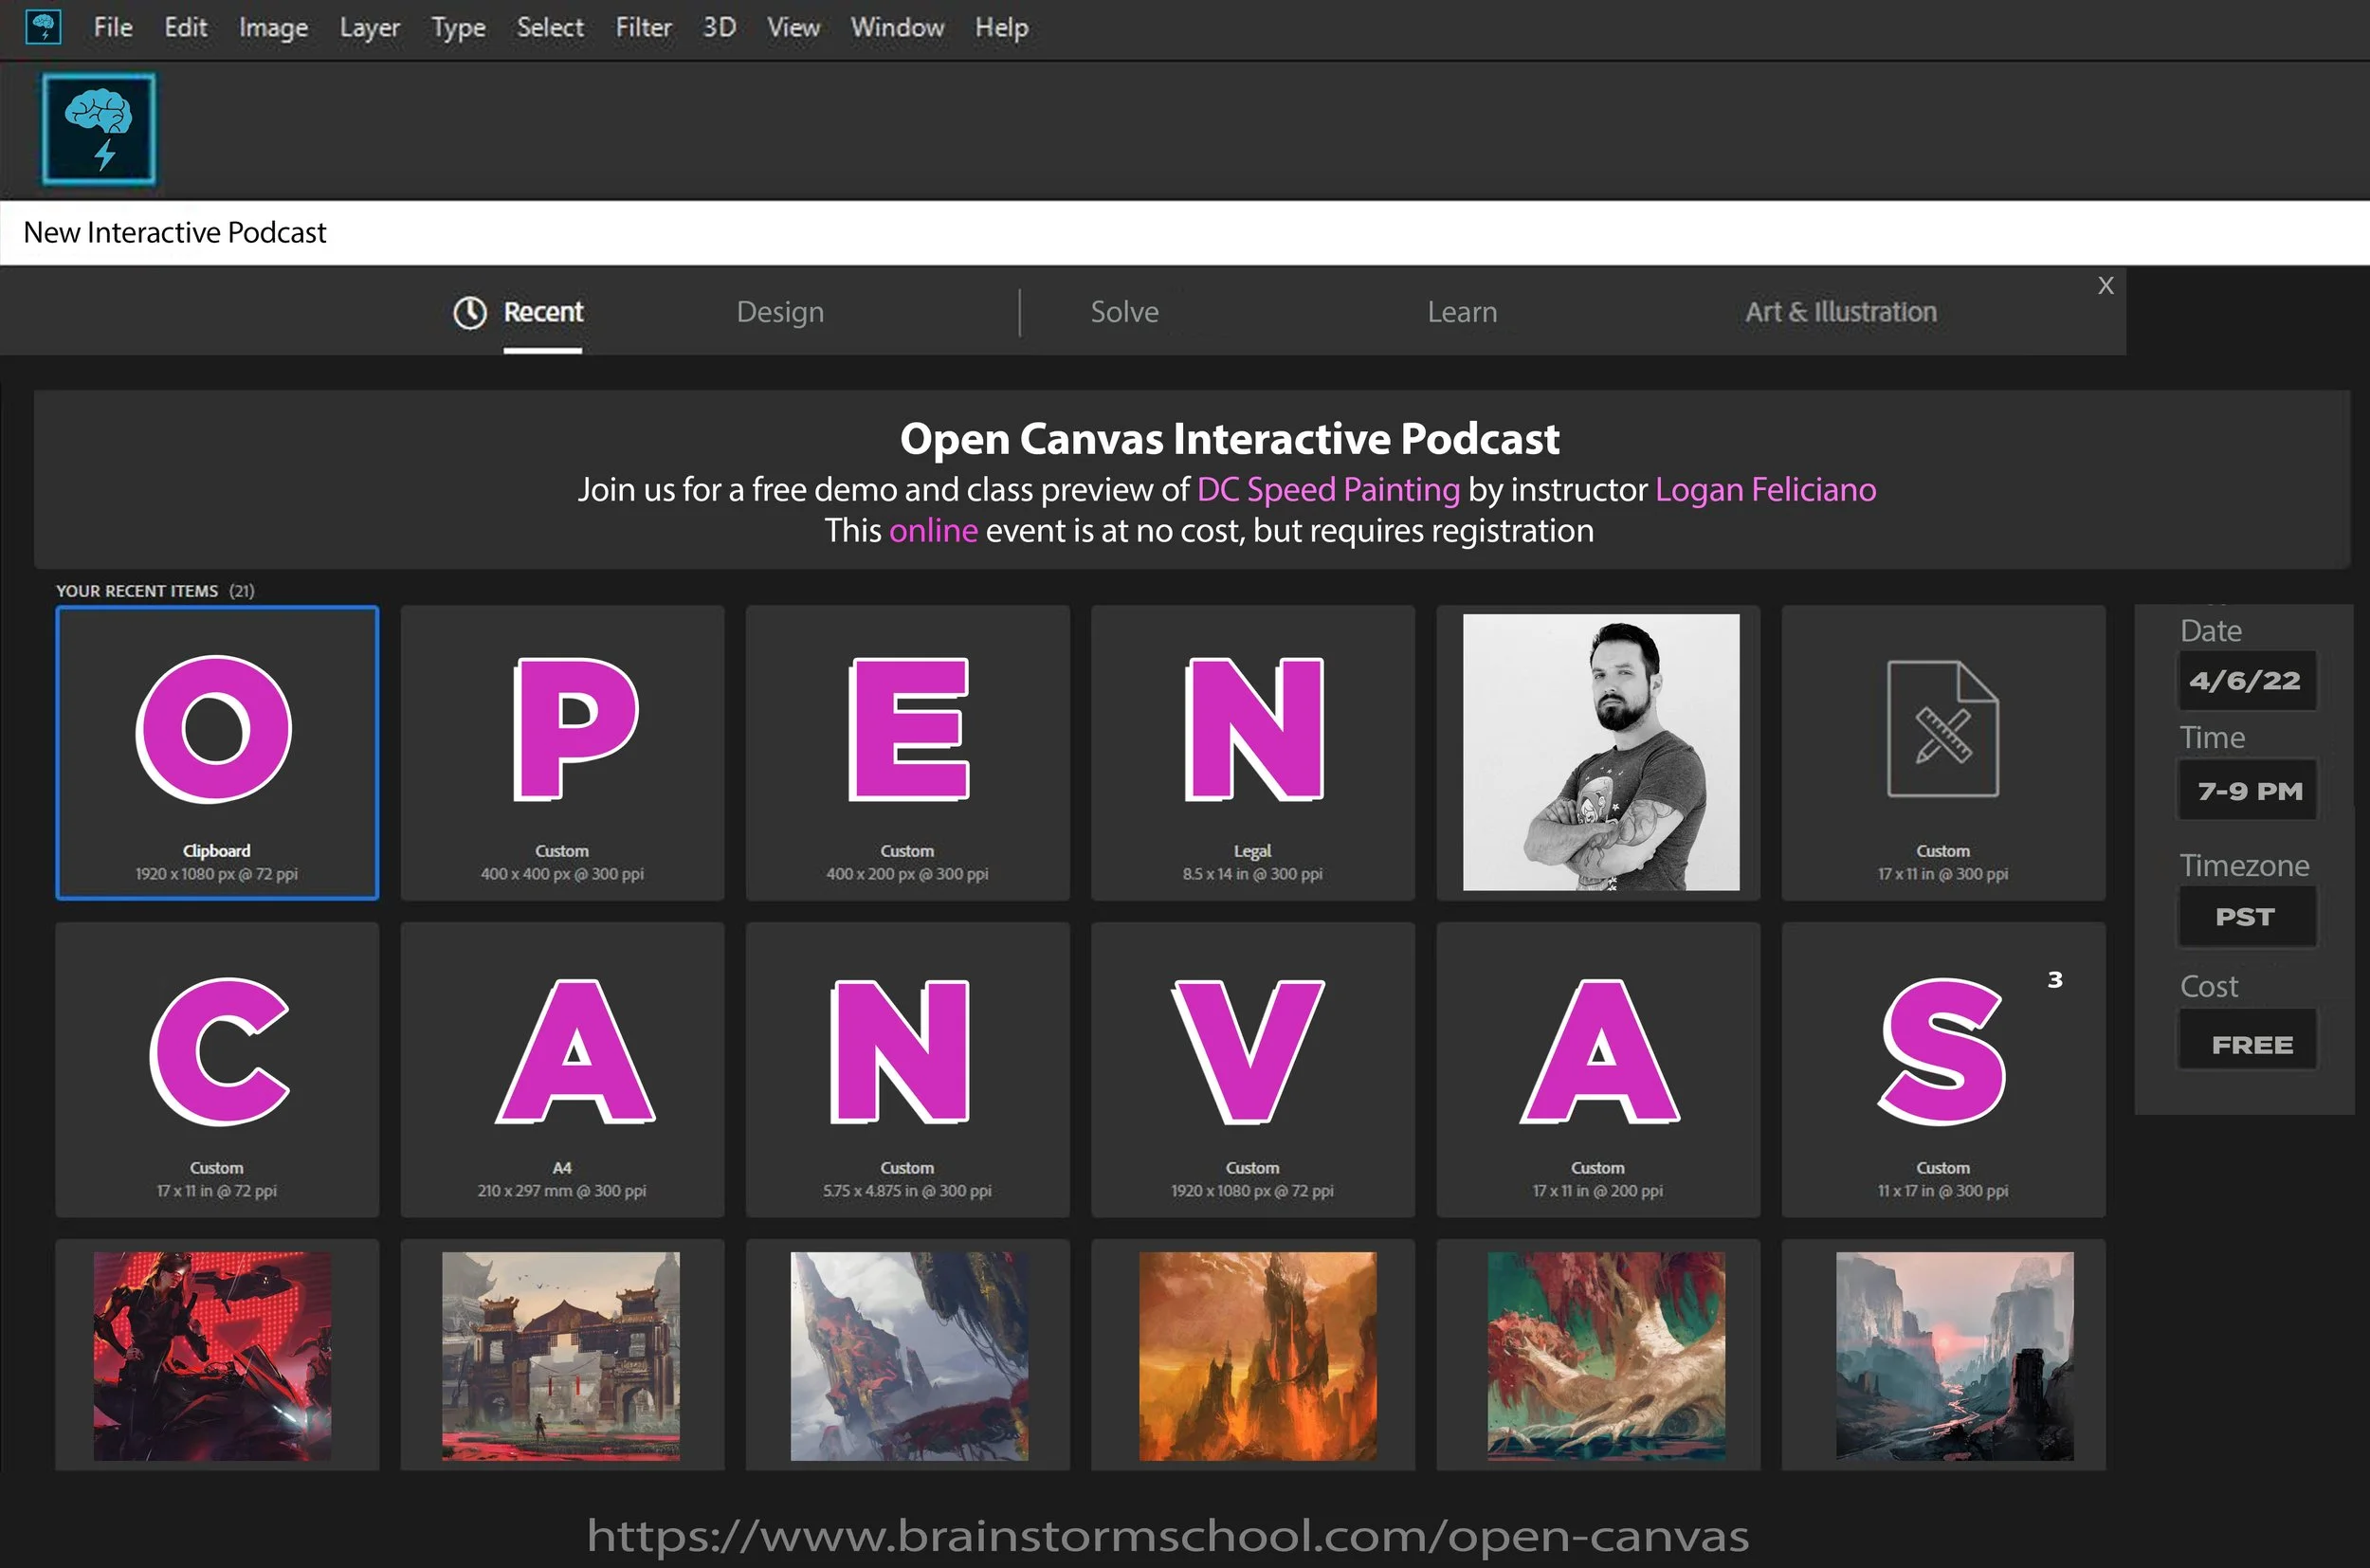Click the small brain icon in menu bar
Screen dimensions: 2370x1568
[43, 27]
